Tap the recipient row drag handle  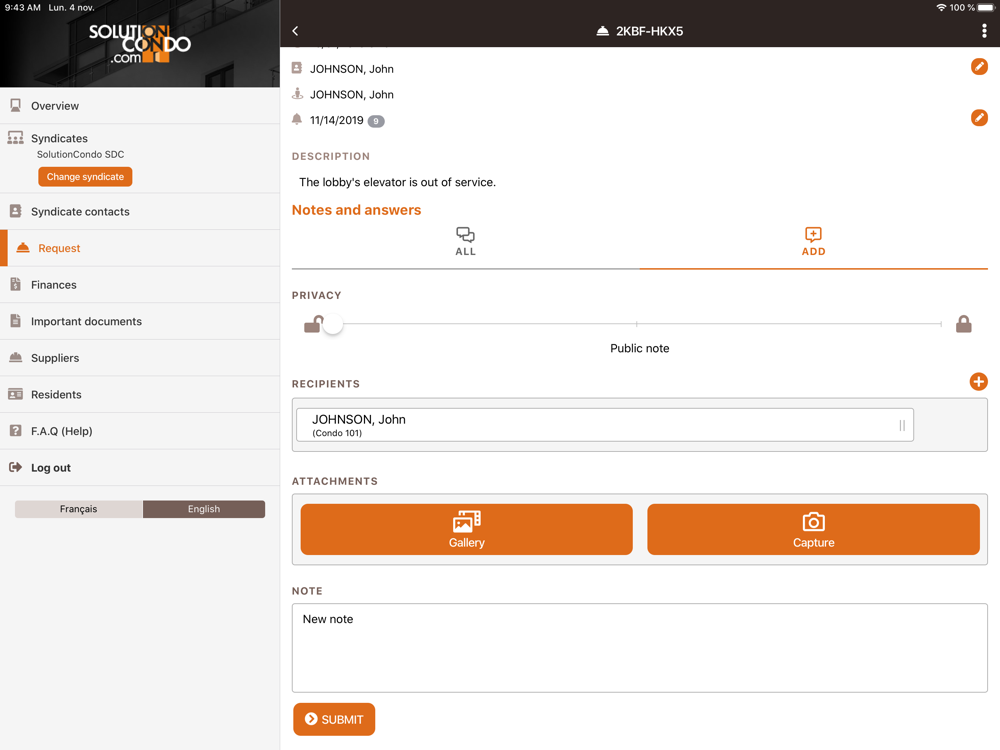(901, 425)
